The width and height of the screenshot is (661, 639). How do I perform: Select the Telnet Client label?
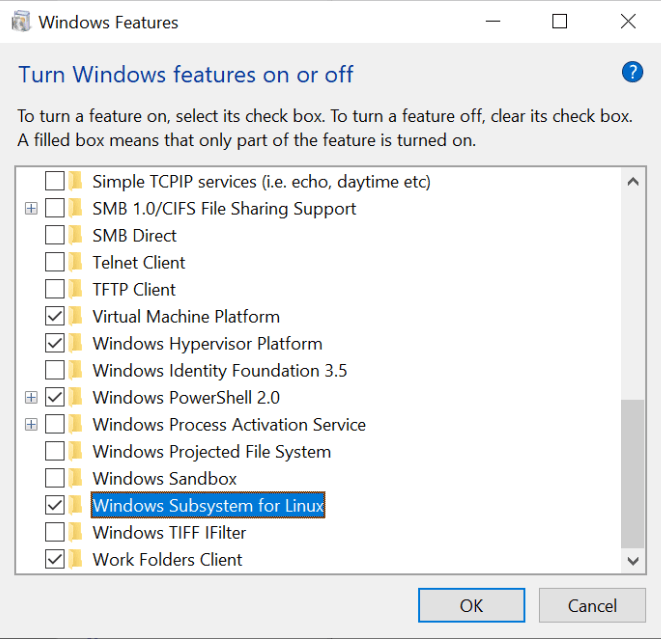coord(139,263)
